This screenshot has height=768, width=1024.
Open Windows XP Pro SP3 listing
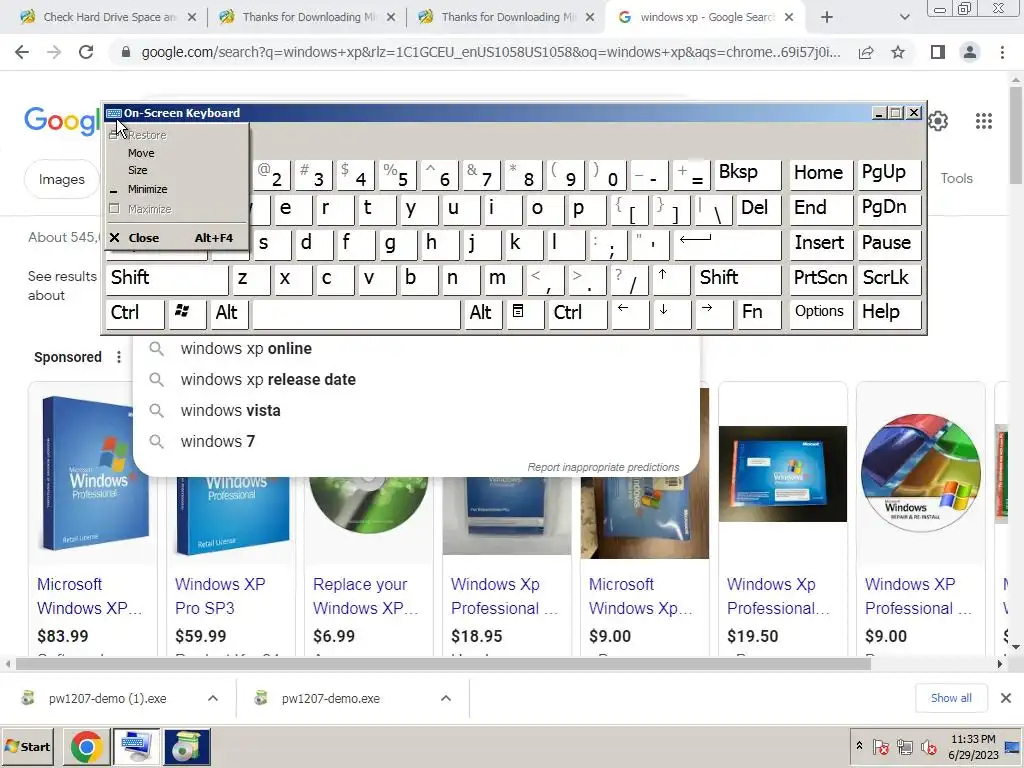click(220, 596)
